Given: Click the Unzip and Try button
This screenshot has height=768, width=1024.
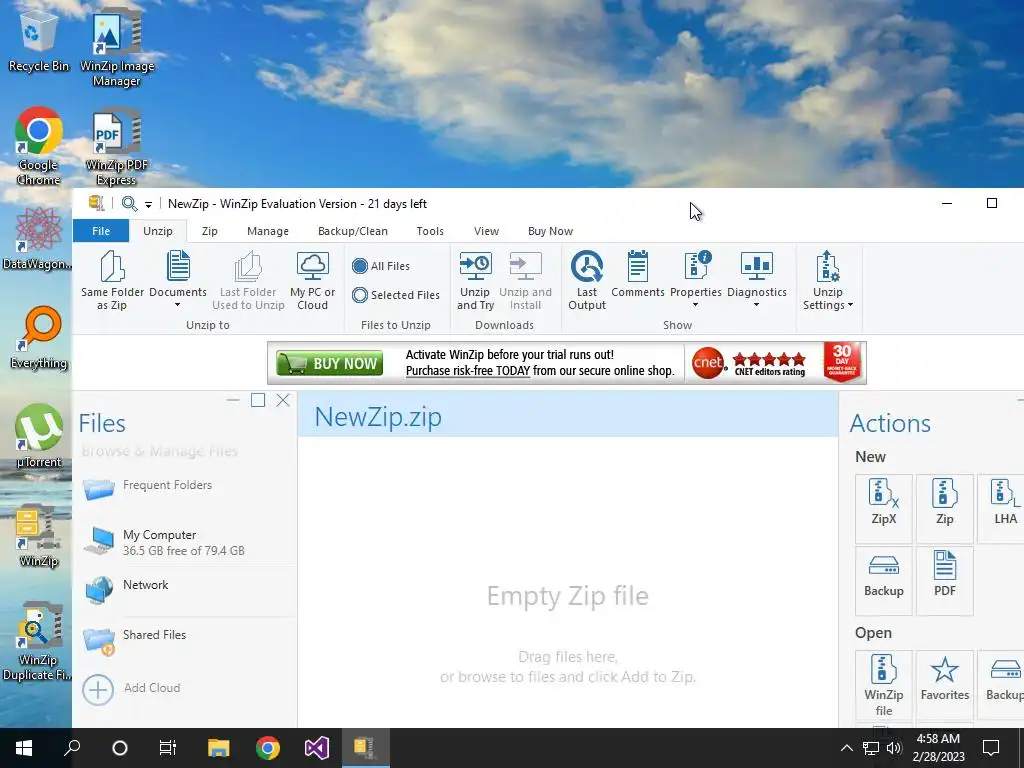Looking at the screenshot, I should pyautogui.click(x=475, y=280).
